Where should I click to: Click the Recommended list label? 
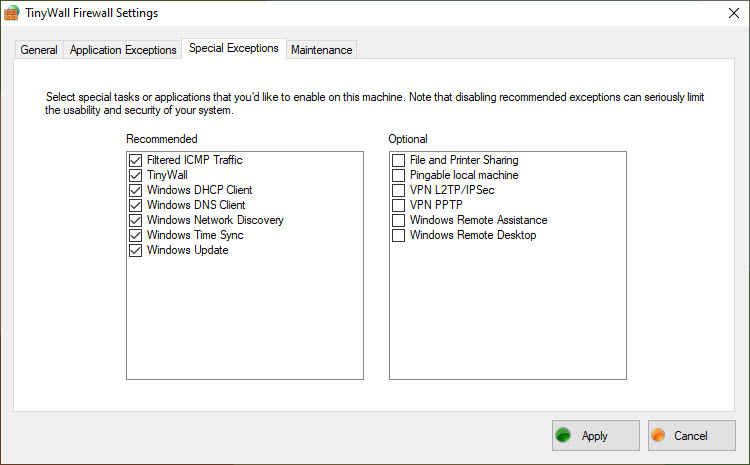tap(162, 139)
